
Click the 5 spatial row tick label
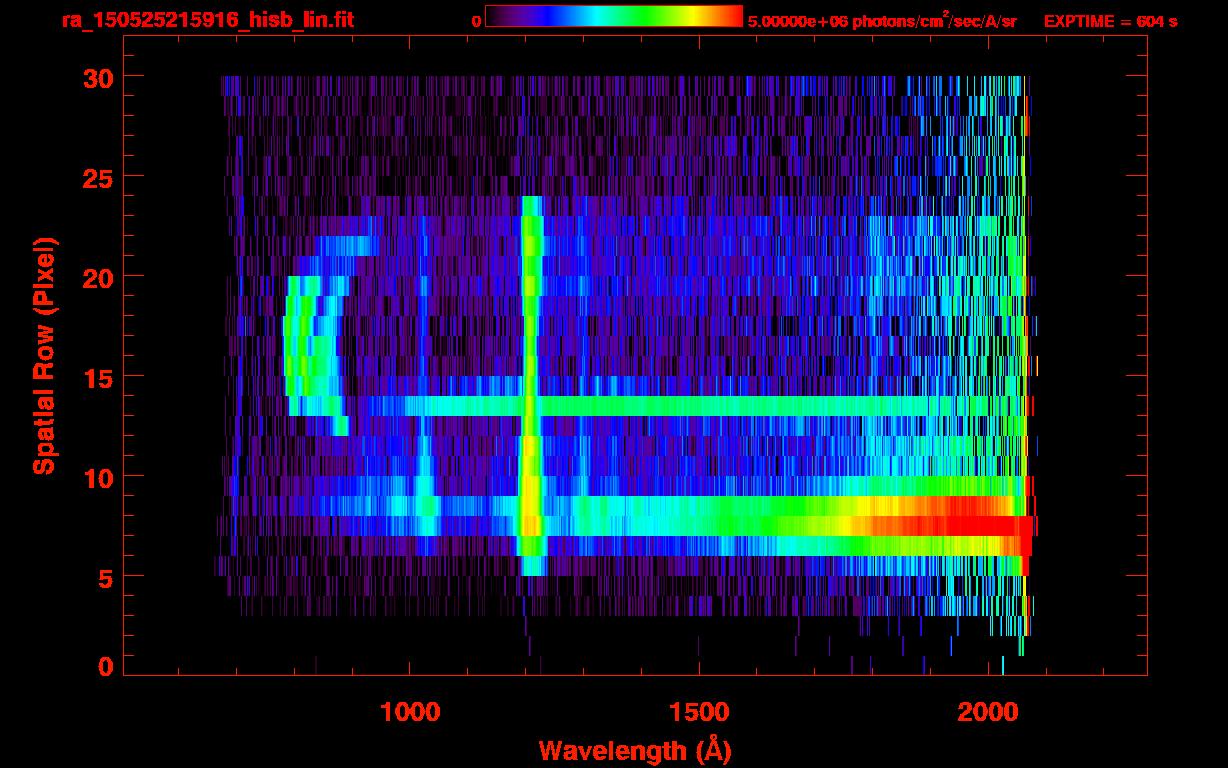pyautogui.click(x=103, y=577)
